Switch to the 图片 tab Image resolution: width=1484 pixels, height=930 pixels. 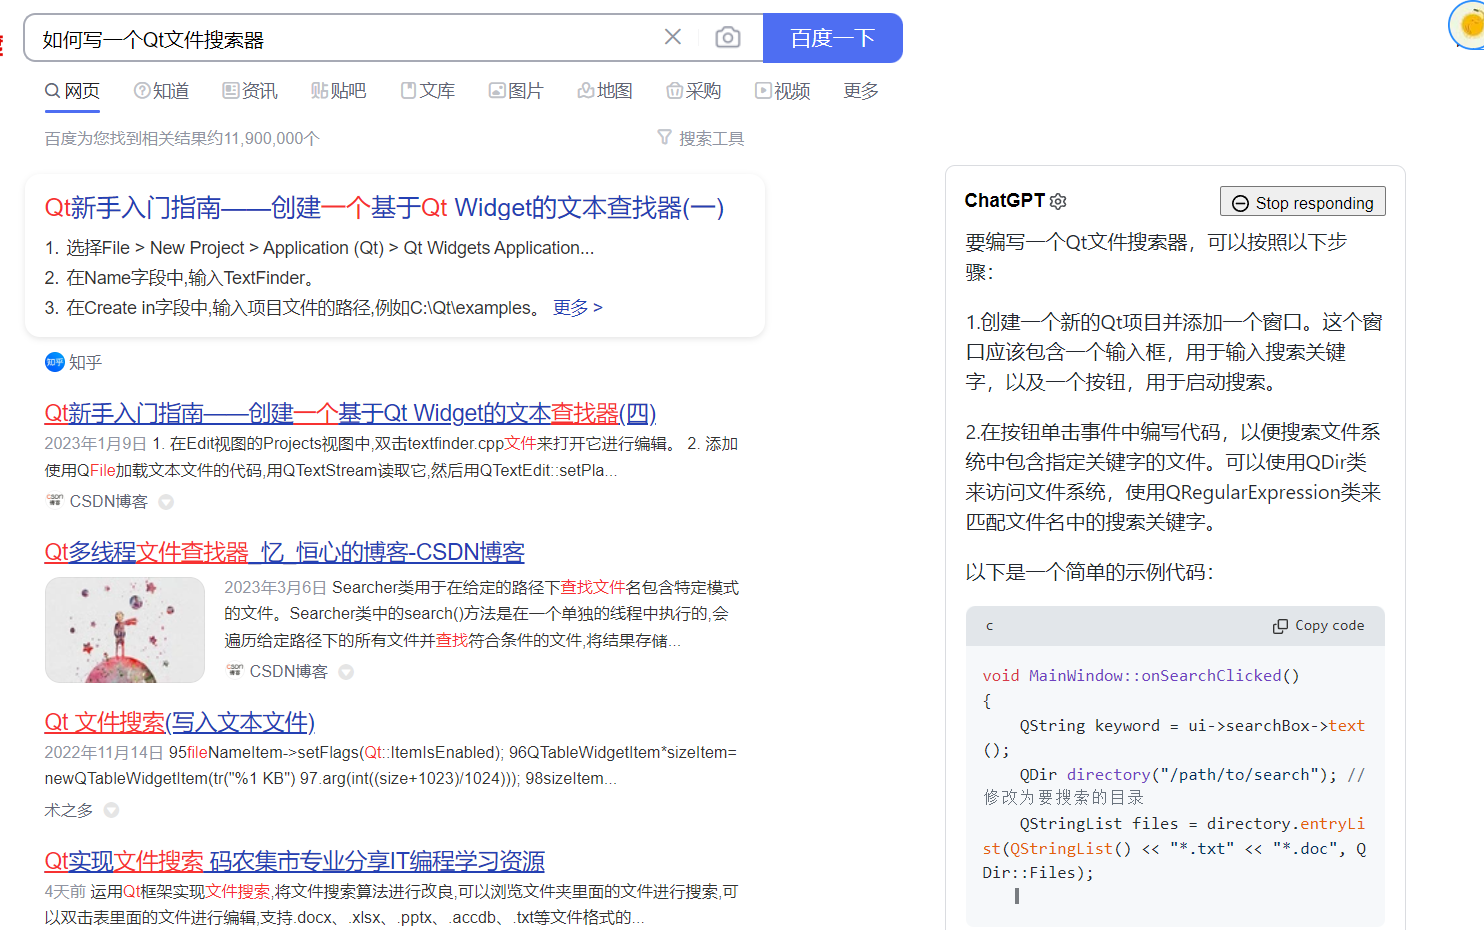(x=516, y=91)
